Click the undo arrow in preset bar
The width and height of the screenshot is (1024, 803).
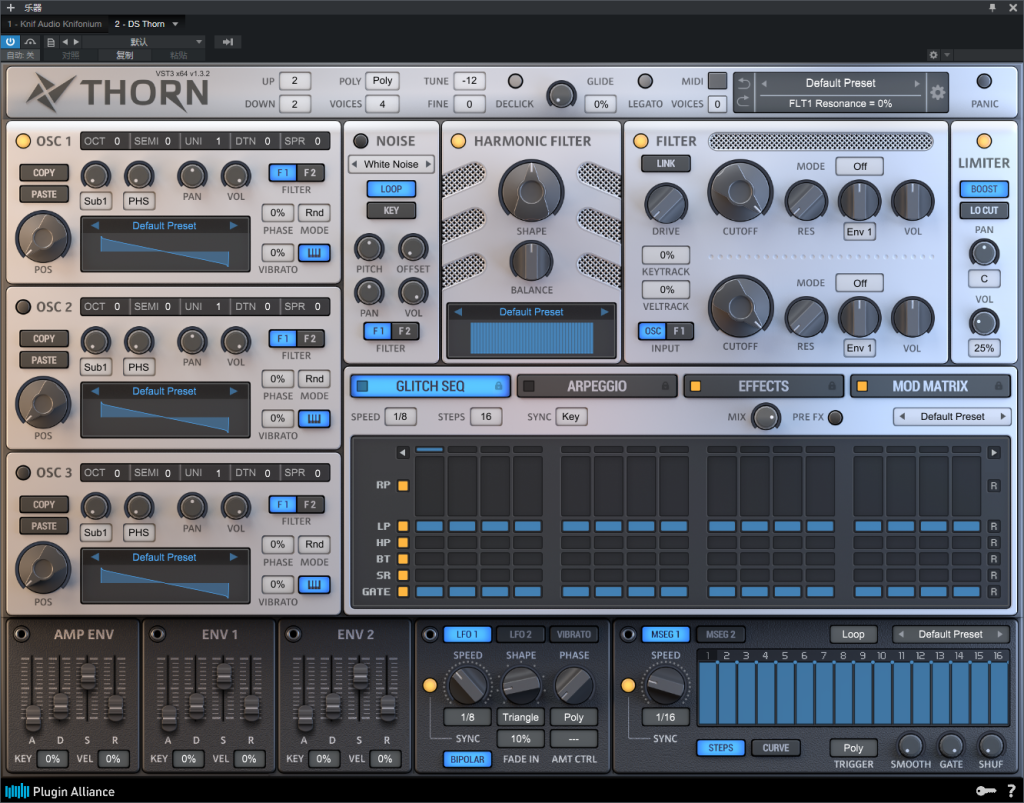744,84
